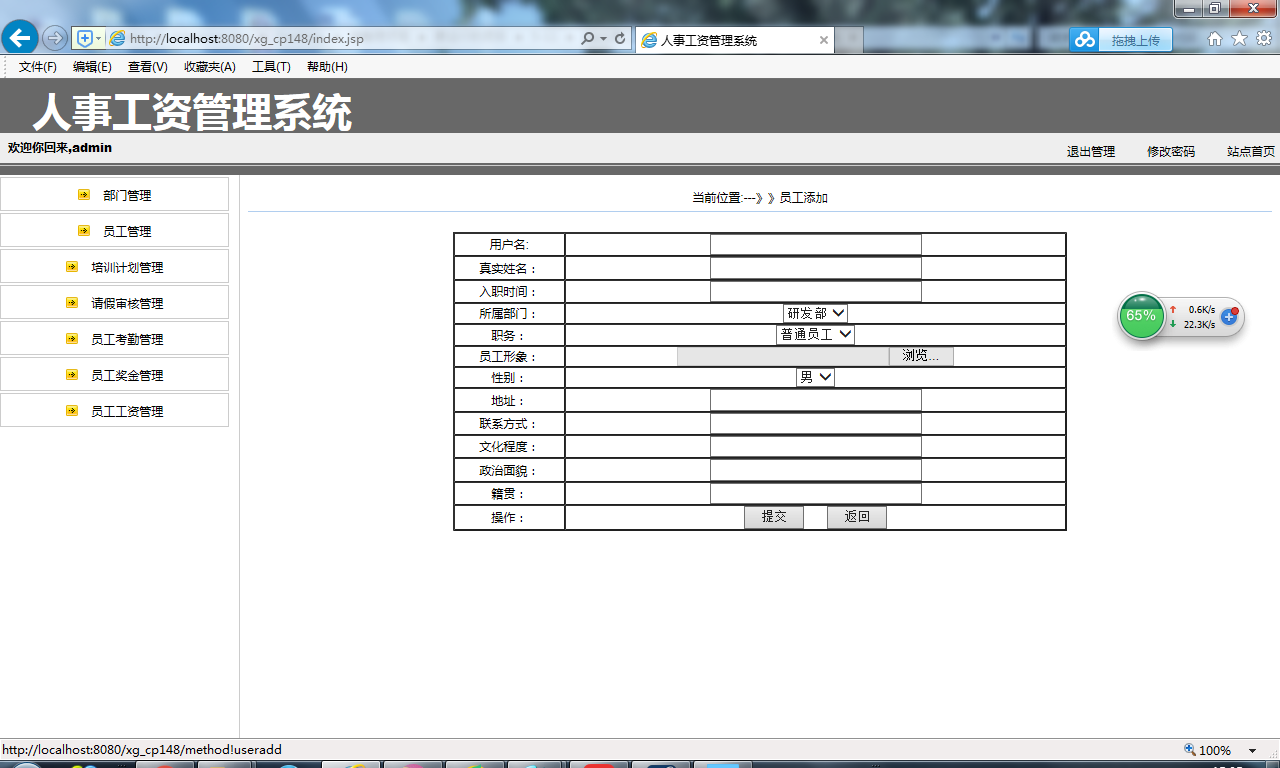
Task: Click the address bar search magnifier
Action: [587, 39]
